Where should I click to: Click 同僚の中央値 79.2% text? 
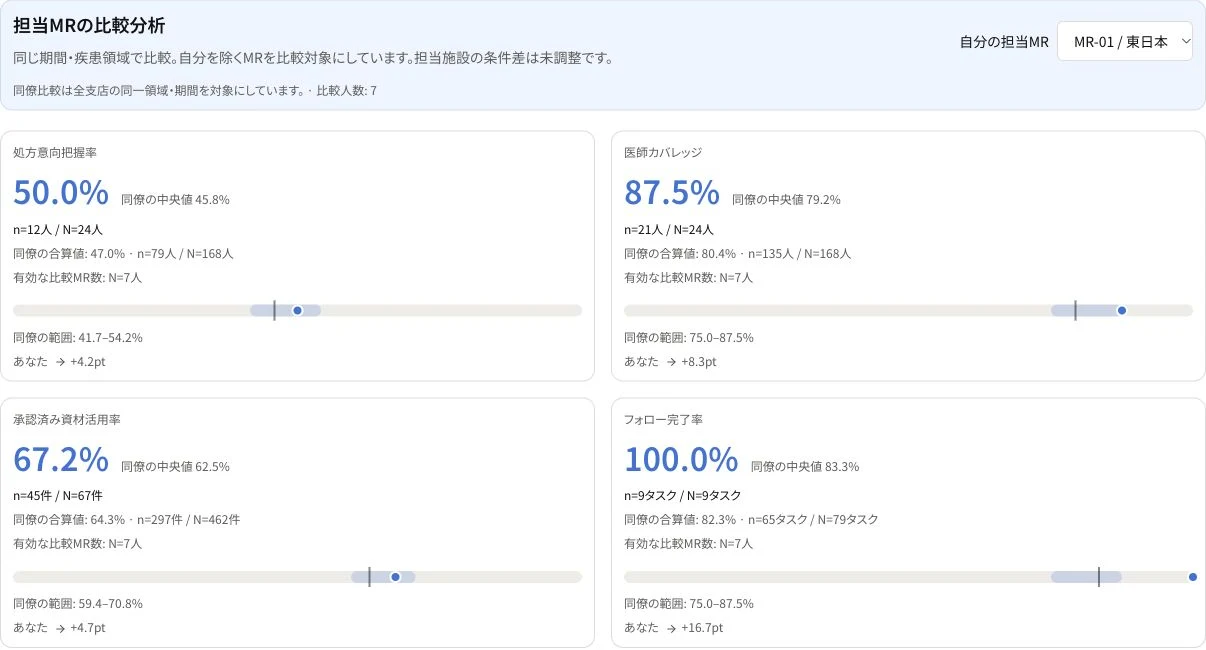pos(786,199)
